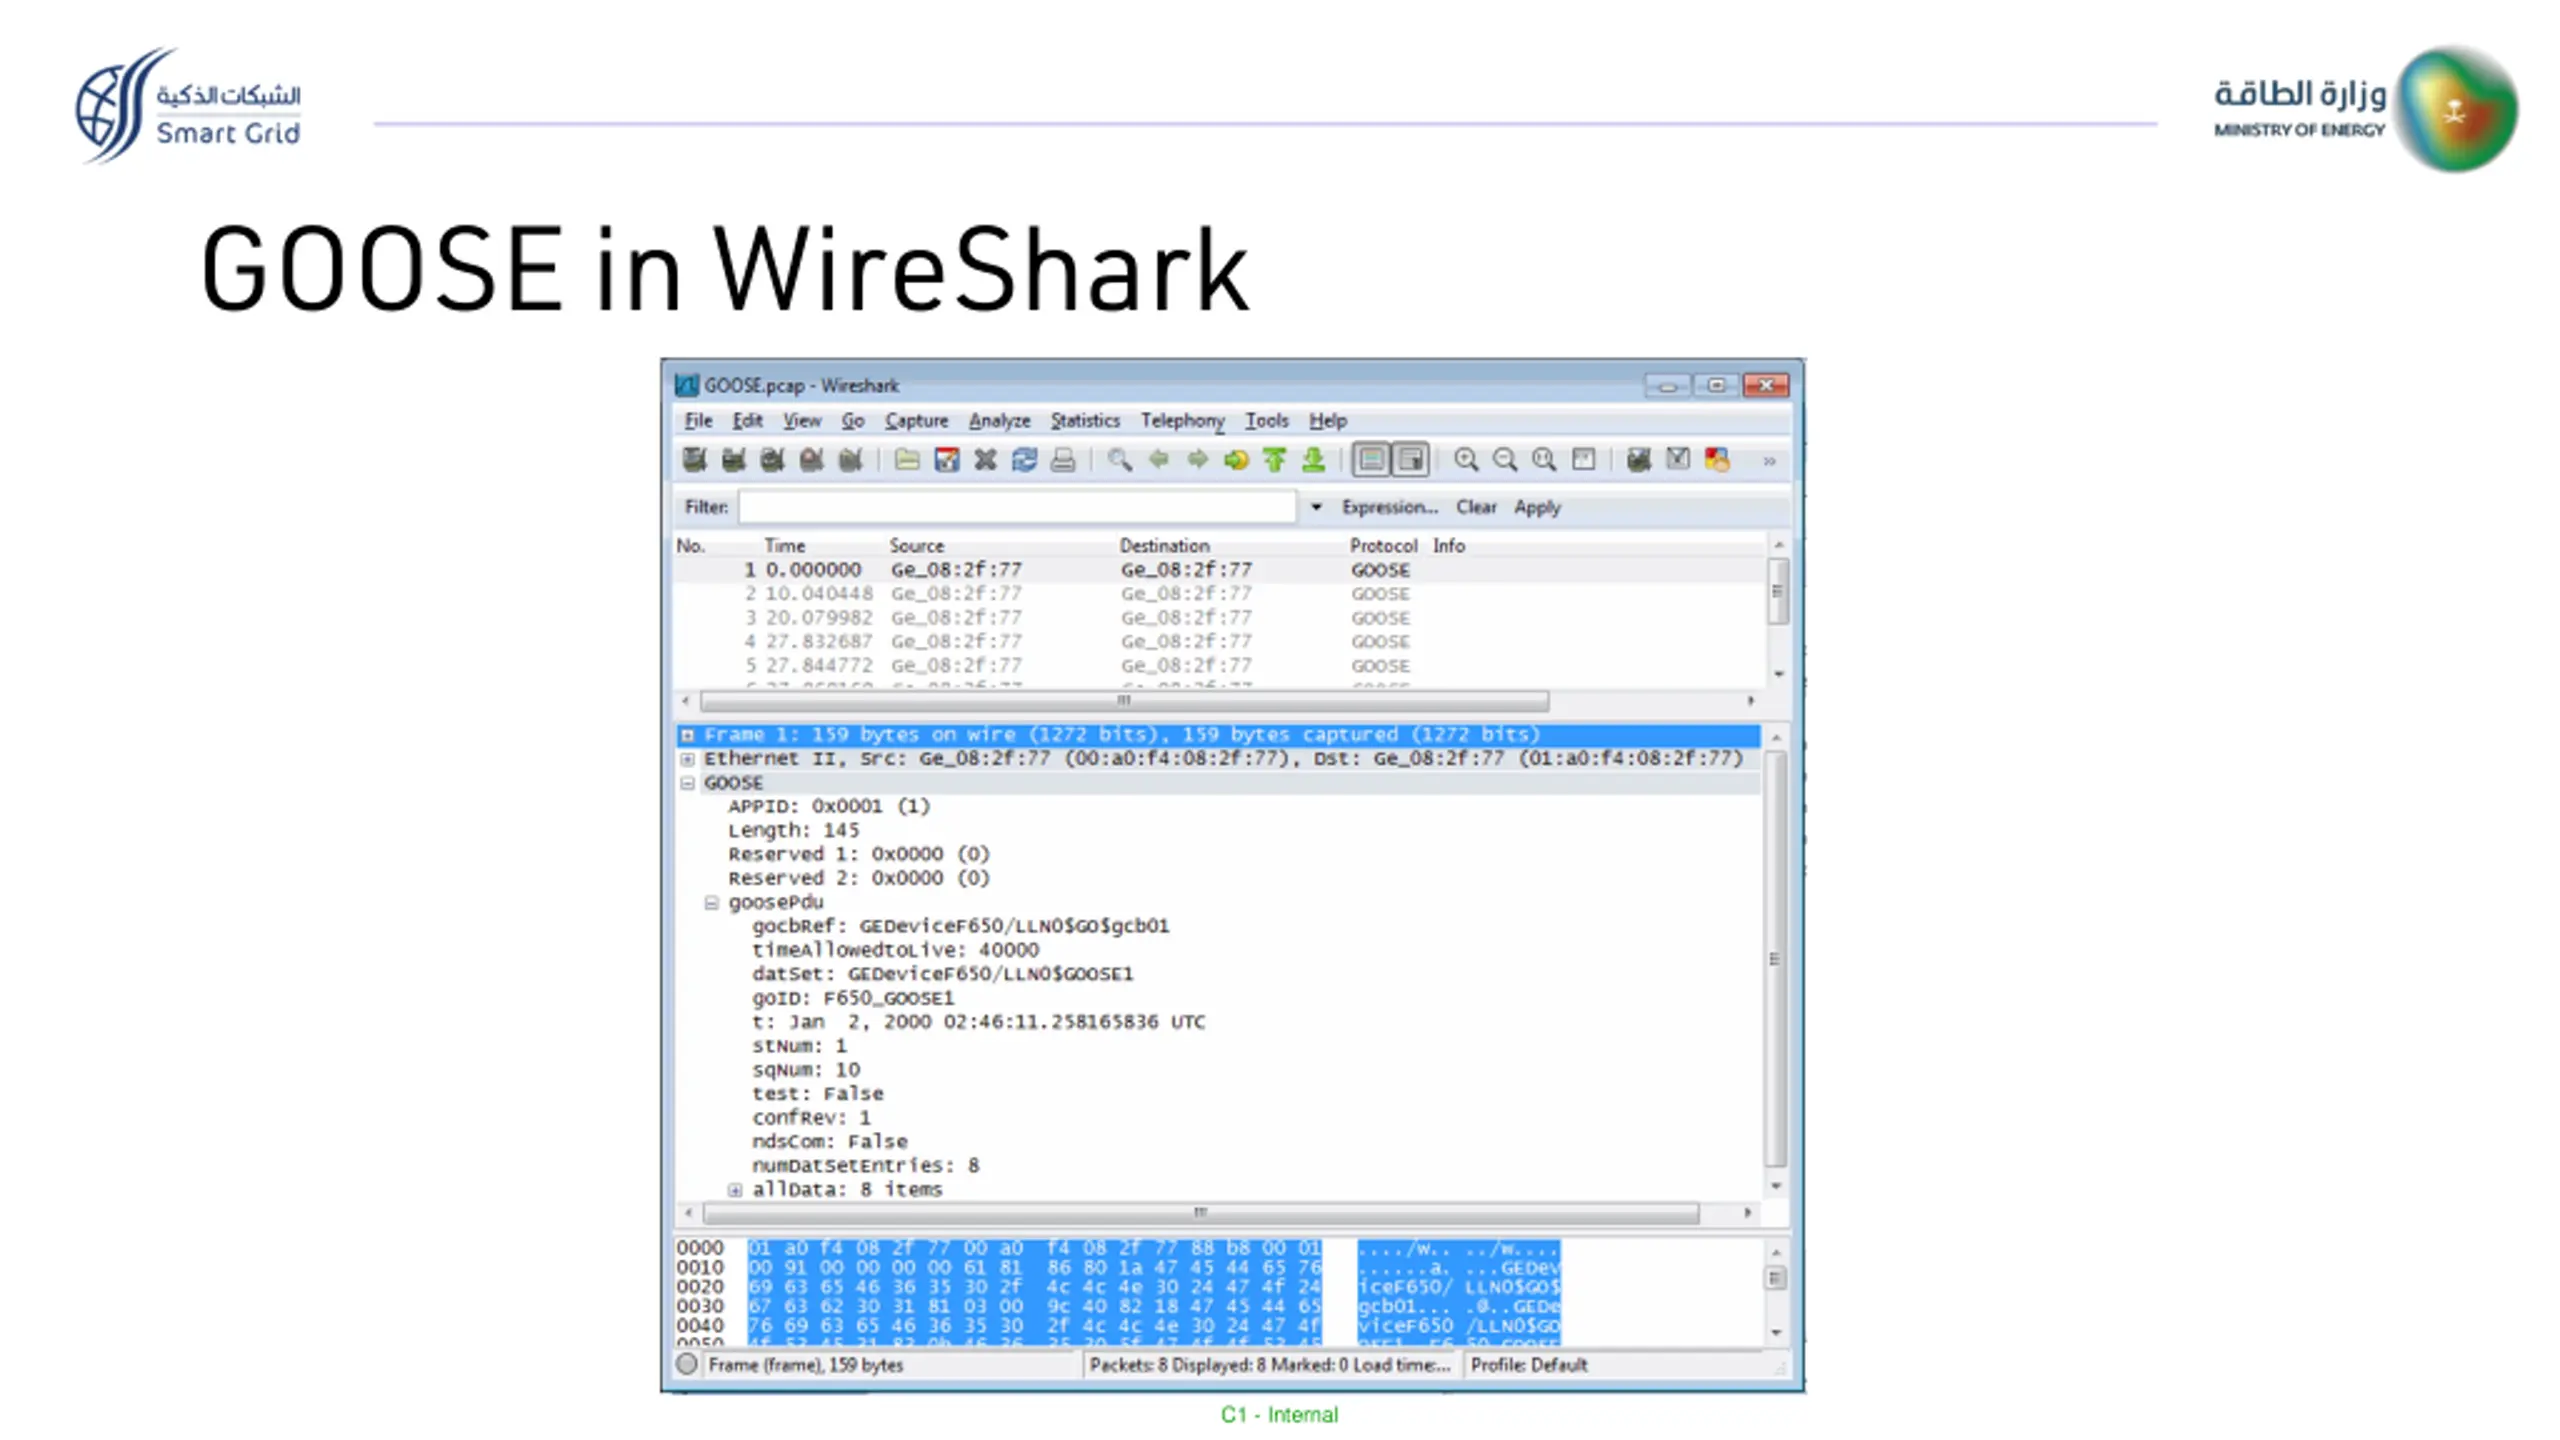Open capture options from the toolbar

point(733,460)
